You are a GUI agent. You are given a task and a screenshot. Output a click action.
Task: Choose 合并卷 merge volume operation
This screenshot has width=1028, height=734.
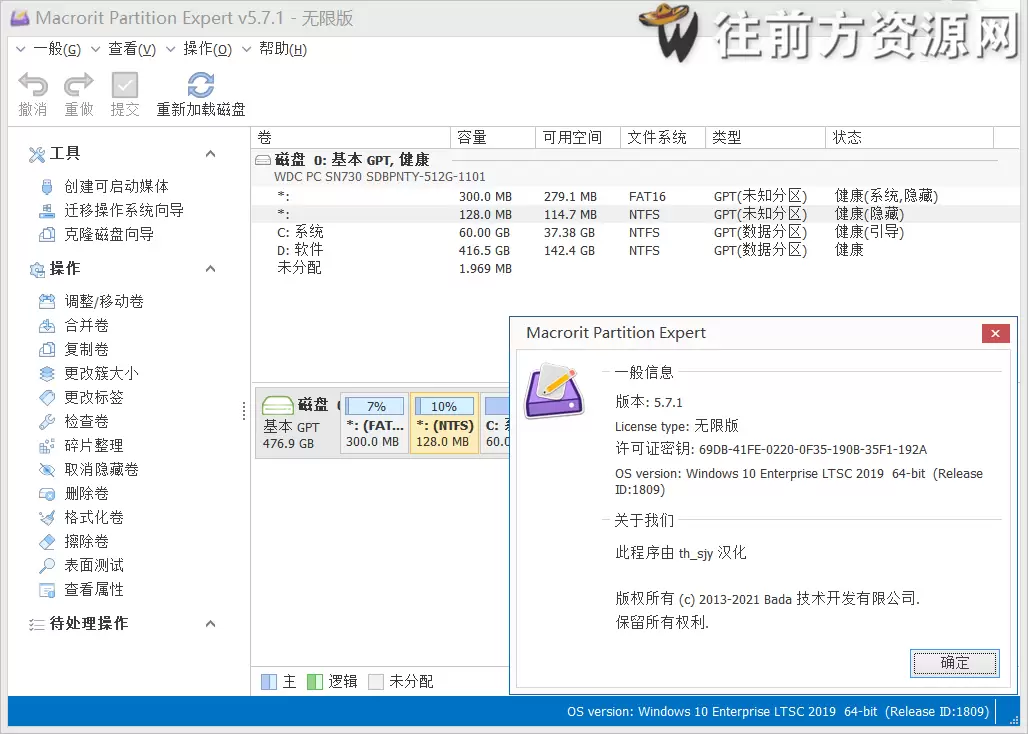[86, 326]
